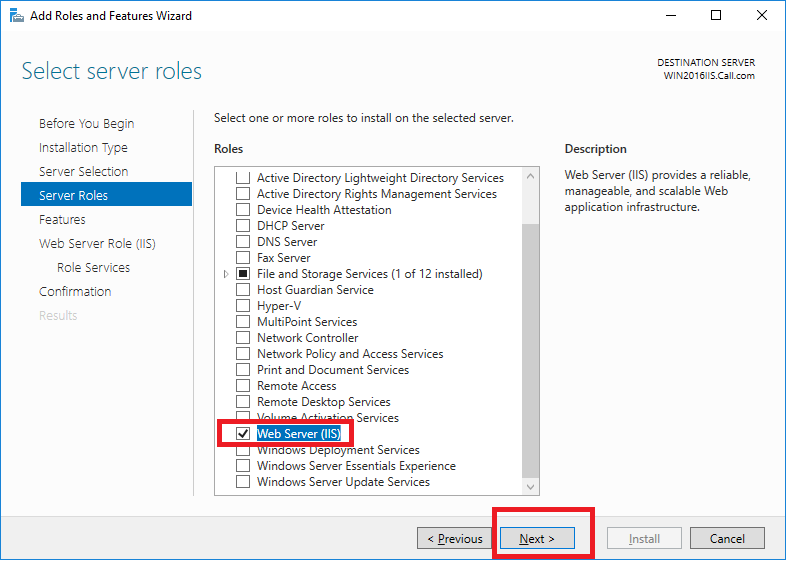Viewport: 786px width, 561px height.
Task: Click the WIN2016IIS.Call.com server name
Action: pyautogui.click(x=709, y=76)
